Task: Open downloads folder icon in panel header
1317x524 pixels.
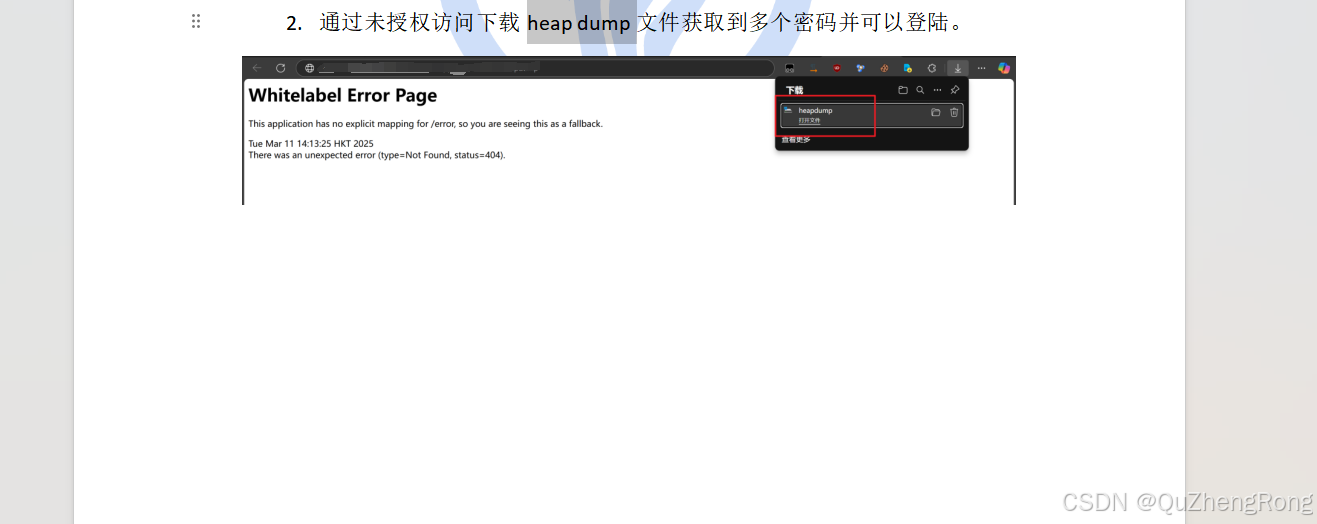Action: tap(903, 90)
